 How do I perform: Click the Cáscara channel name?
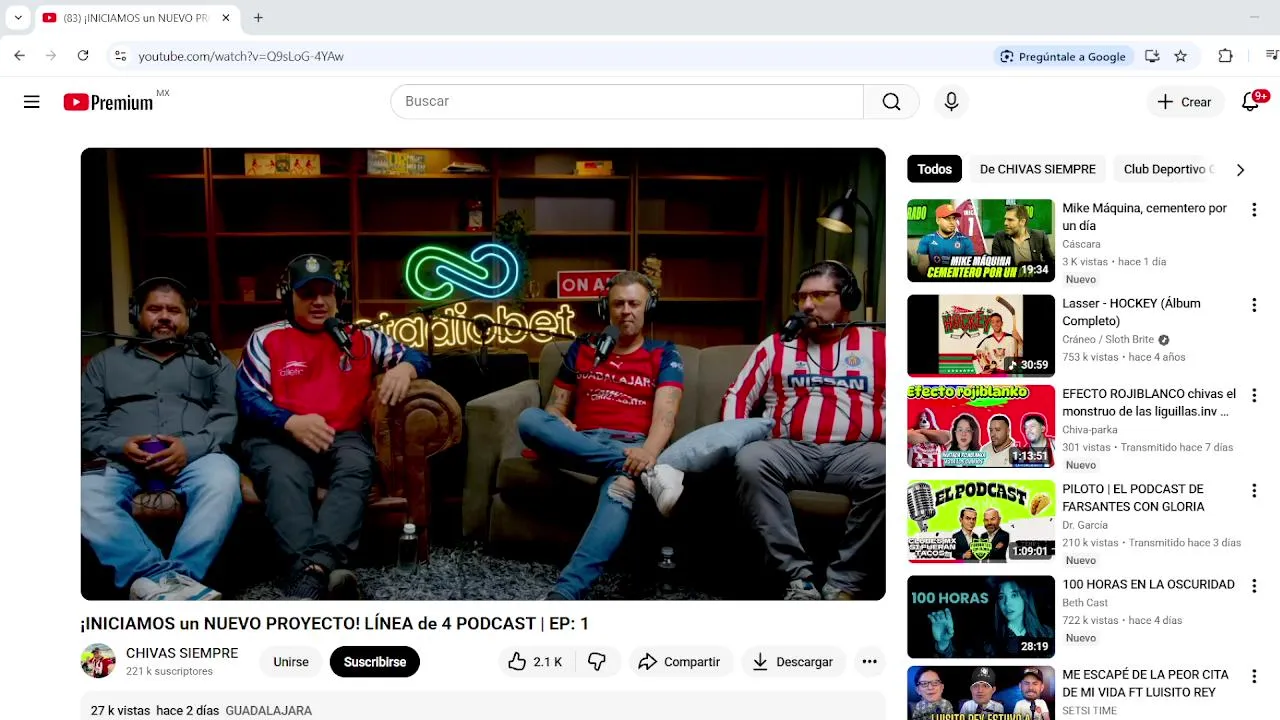tap(1081, 244)
